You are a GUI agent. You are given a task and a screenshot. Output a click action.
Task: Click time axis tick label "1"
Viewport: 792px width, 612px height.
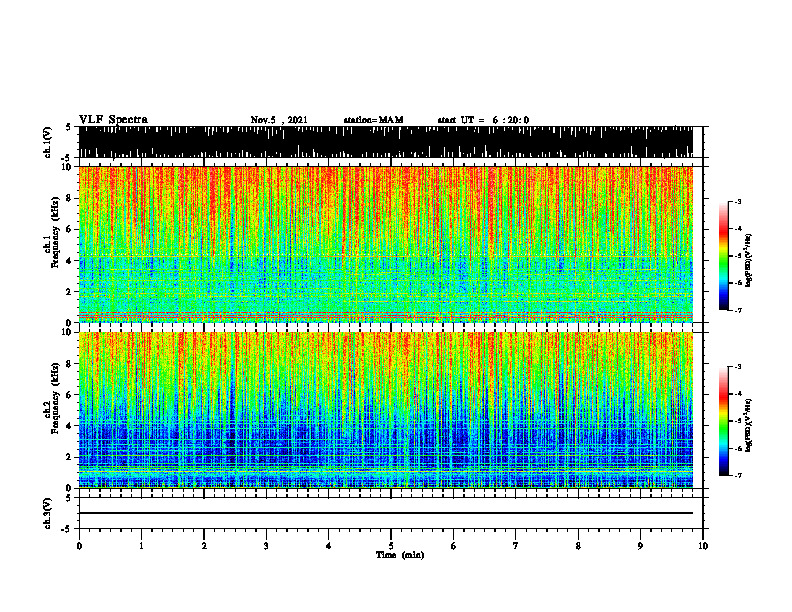click(x=141, y=546)
